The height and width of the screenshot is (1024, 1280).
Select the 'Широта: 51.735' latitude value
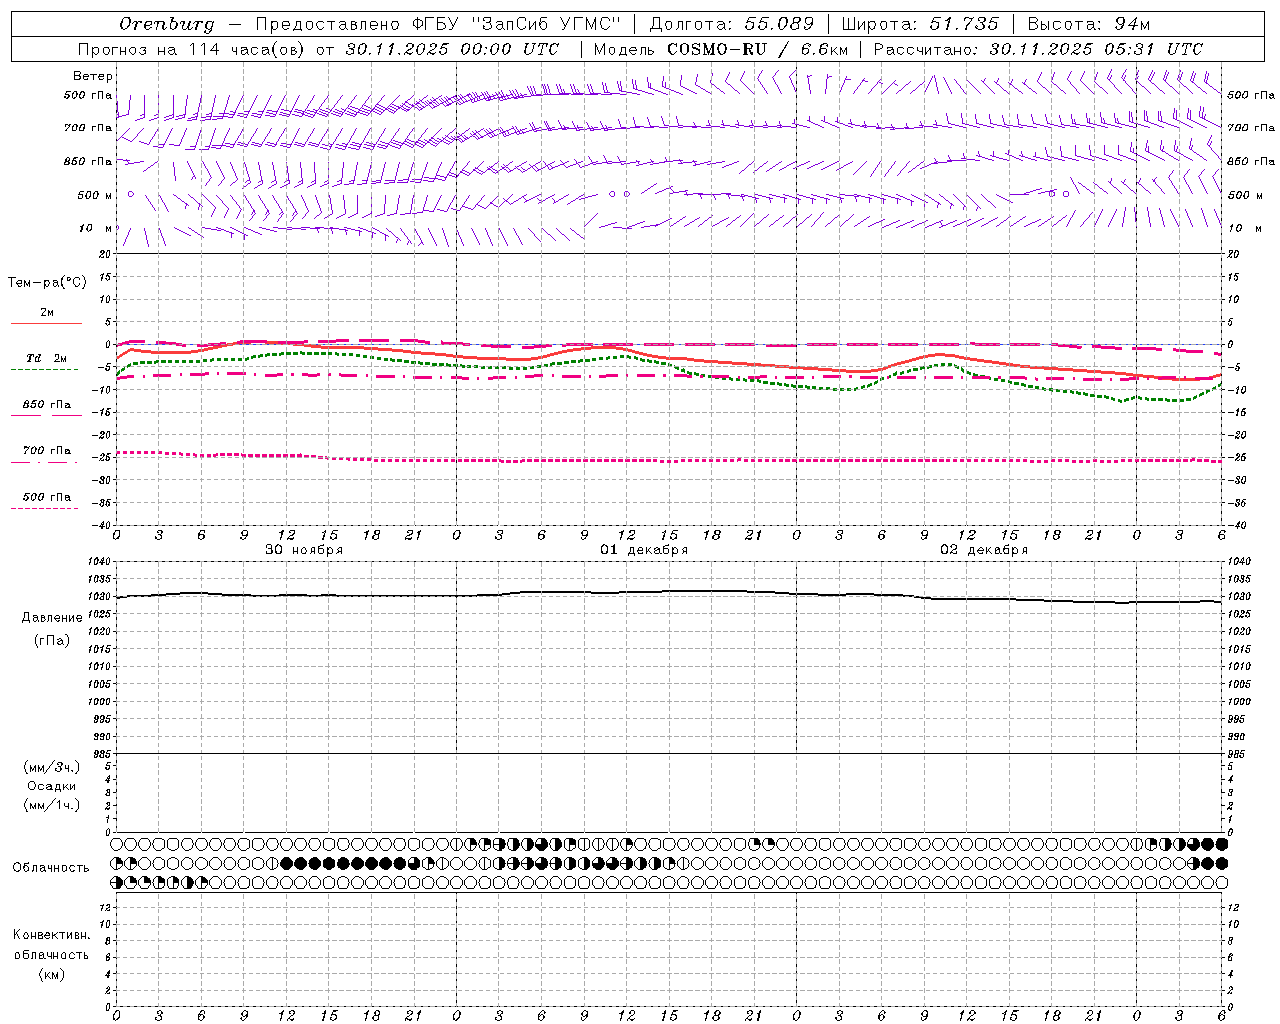click(920, 24)
